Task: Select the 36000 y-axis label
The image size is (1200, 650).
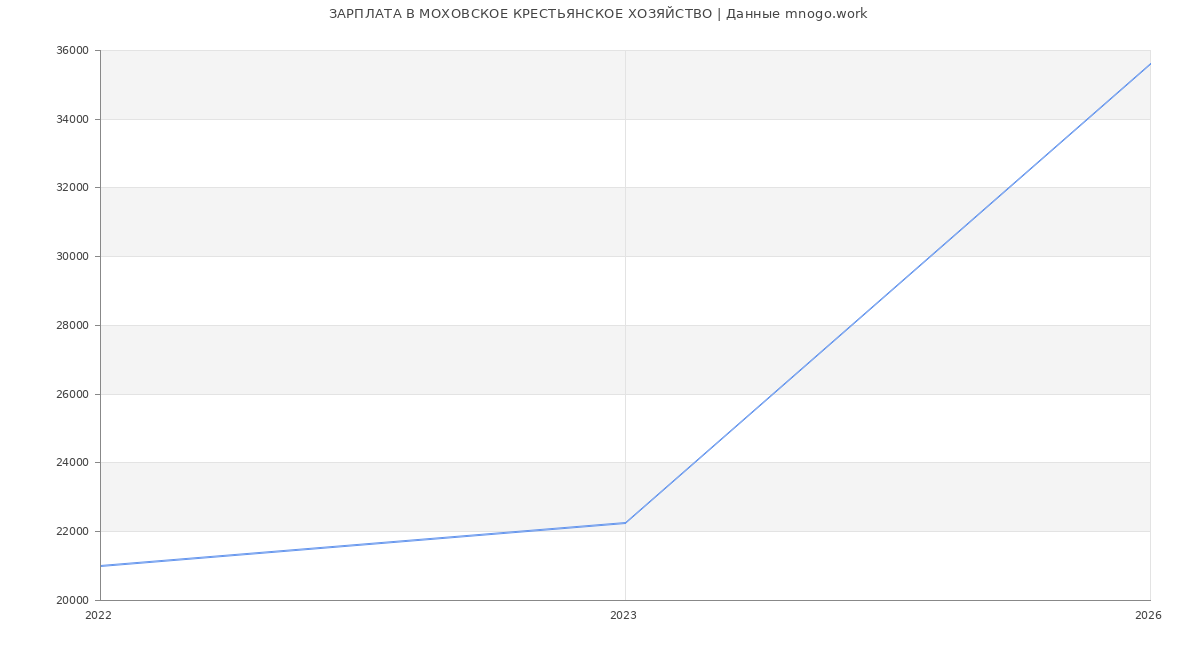Action: coord(74,51)
